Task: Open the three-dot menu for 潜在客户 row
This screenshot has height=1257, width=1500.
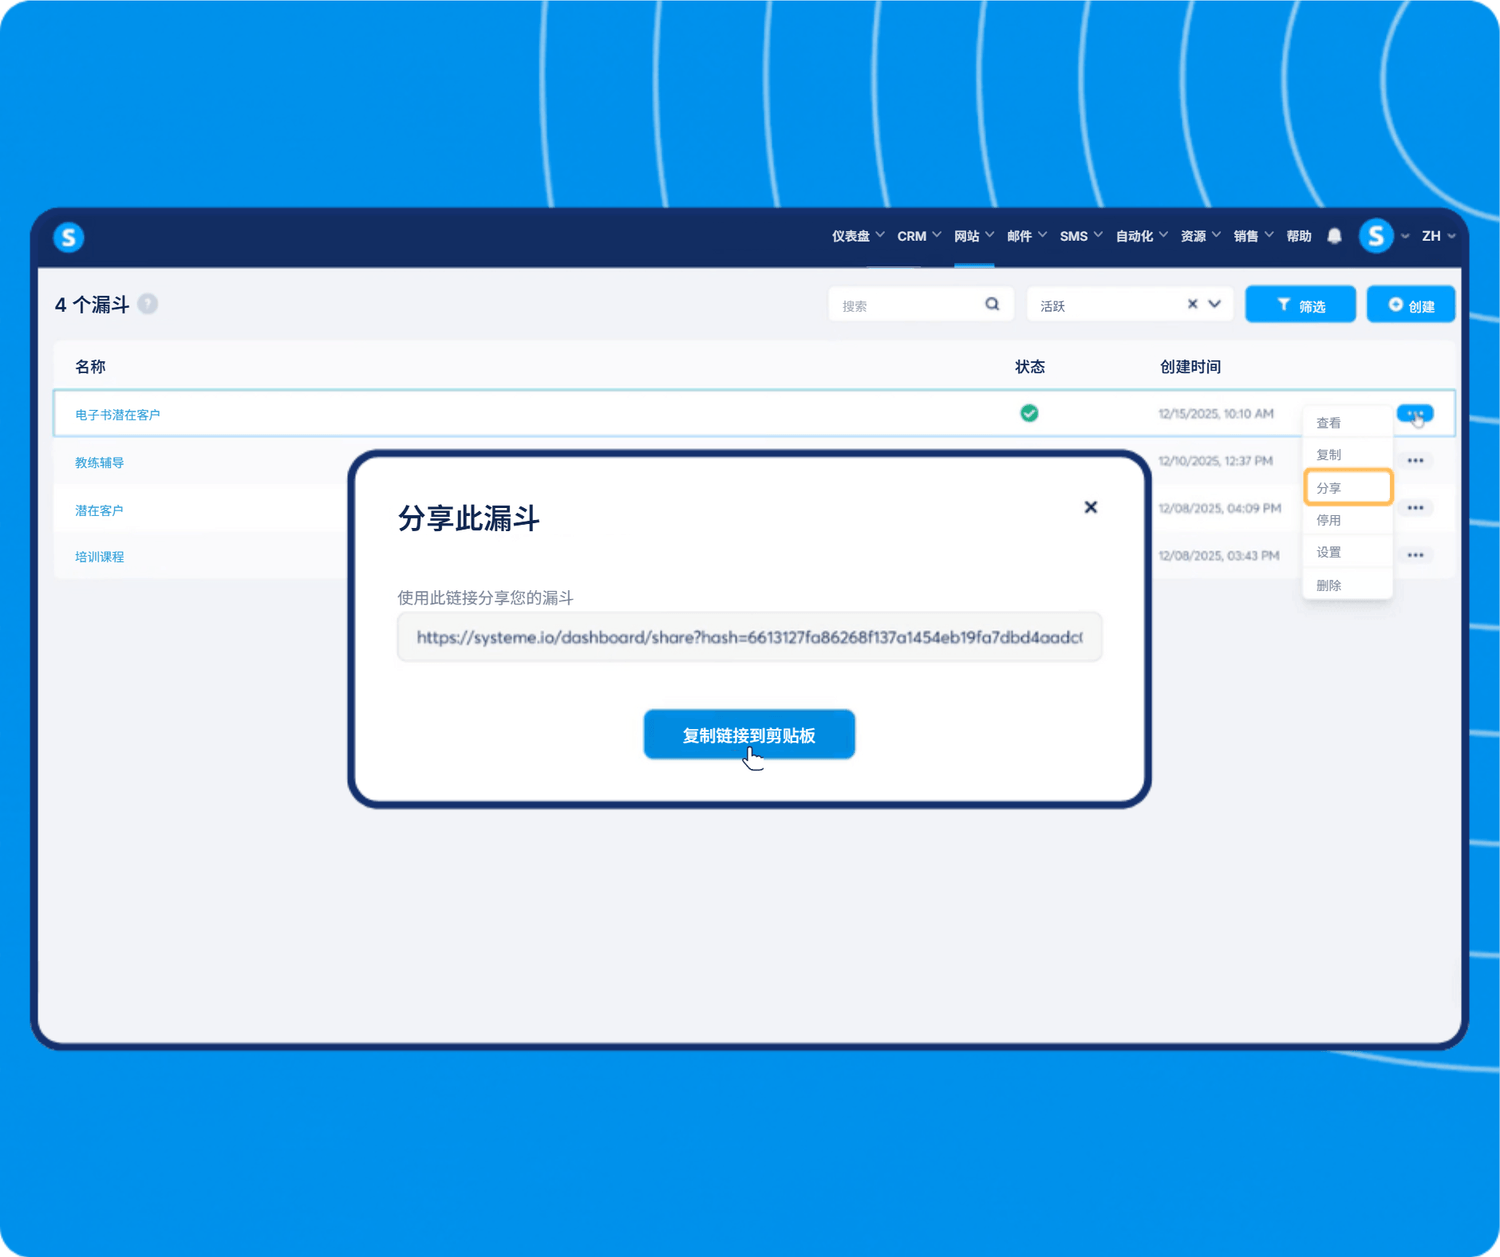Action: pyautogui.click(x=1415, y=508)
